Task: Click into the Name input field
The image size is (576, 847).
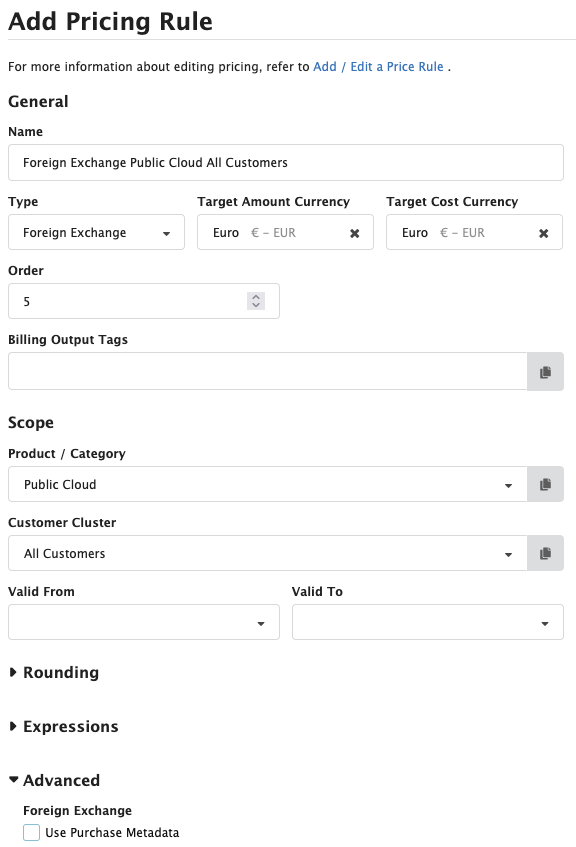Action: (x=286, y=163)
